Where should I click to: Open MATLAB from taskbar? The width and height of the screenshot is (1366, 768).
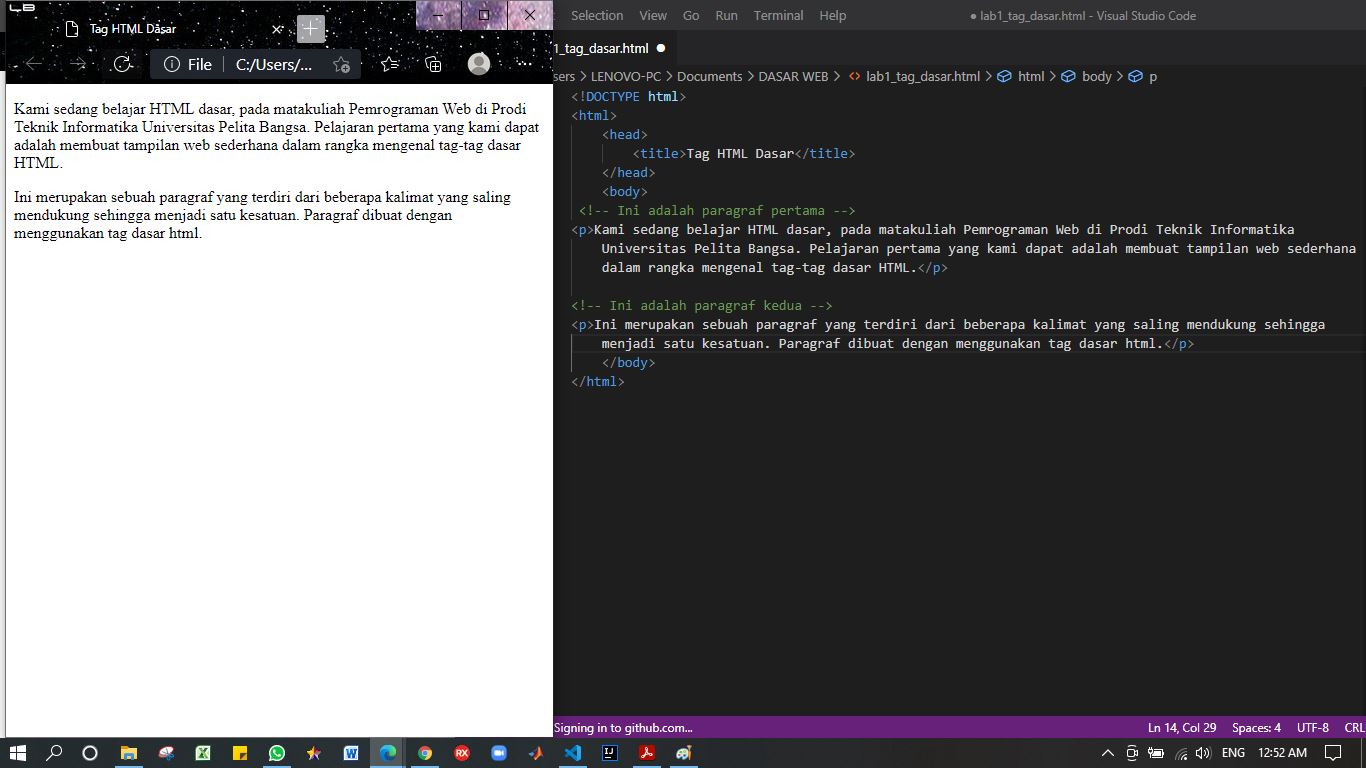536,753
